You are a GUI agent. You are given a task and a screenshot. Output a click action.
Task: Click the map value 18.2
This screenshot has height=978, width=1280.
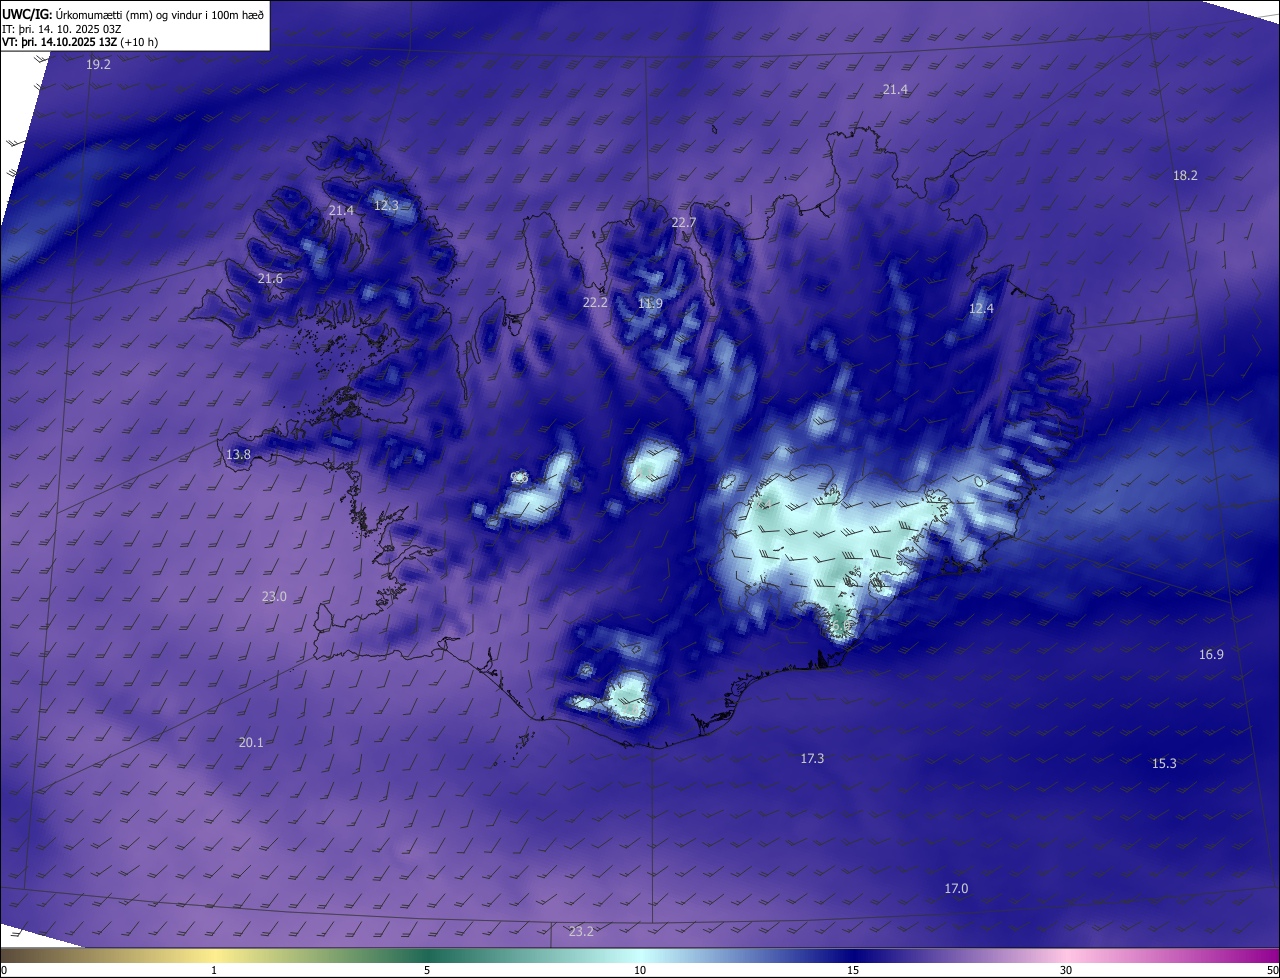[x=1185, y=176]
